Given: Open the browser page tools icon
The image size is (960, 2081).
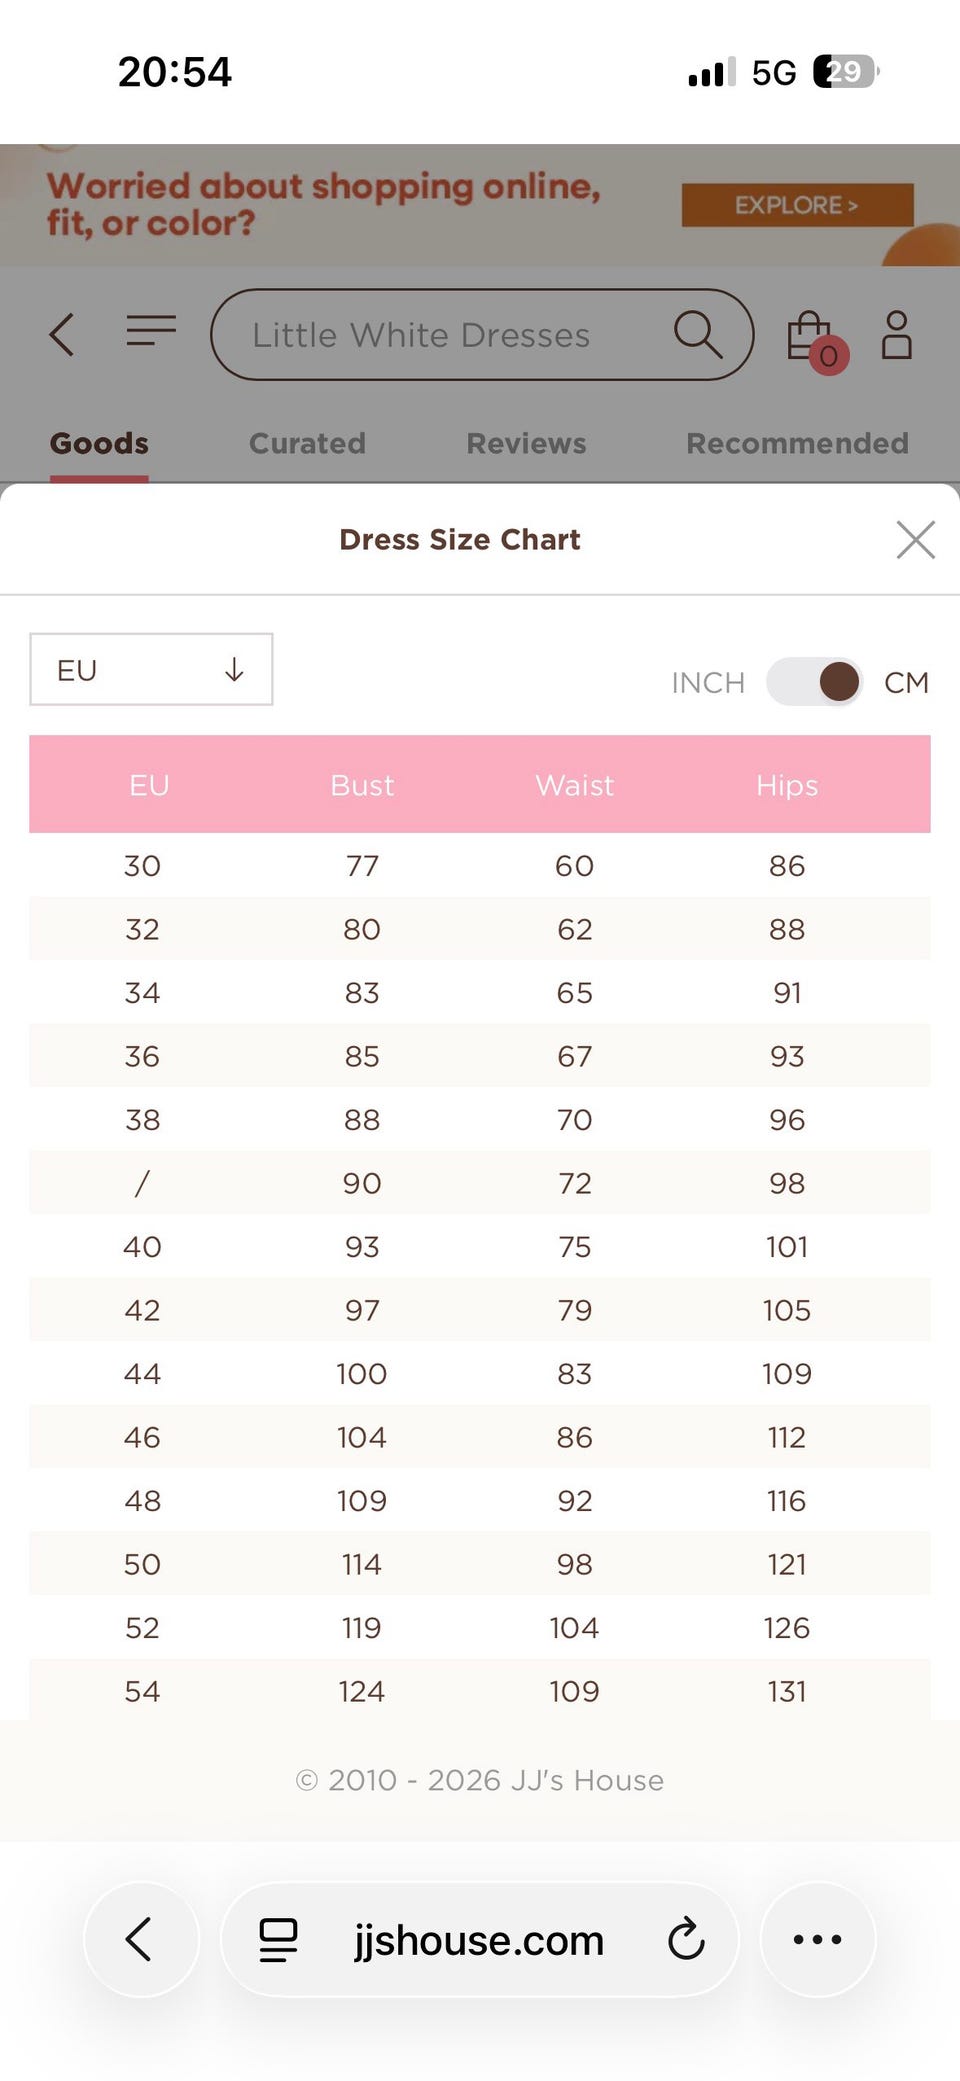Looking at the screenshot, I should pos(278,1939).
